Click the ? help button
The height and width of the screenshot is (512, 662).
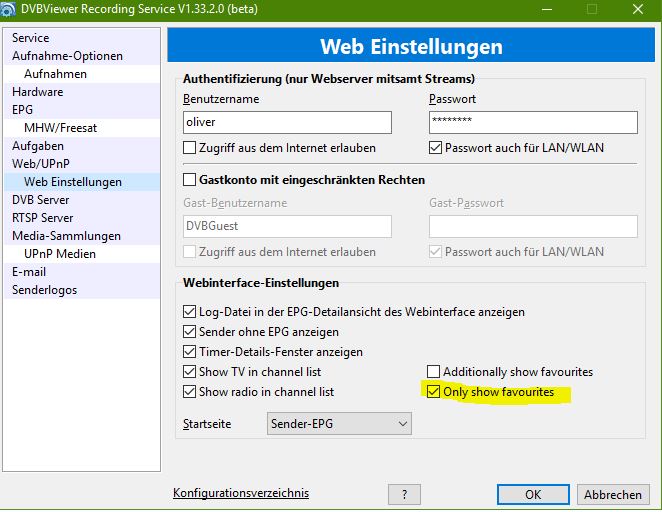[x=404, y=494]
